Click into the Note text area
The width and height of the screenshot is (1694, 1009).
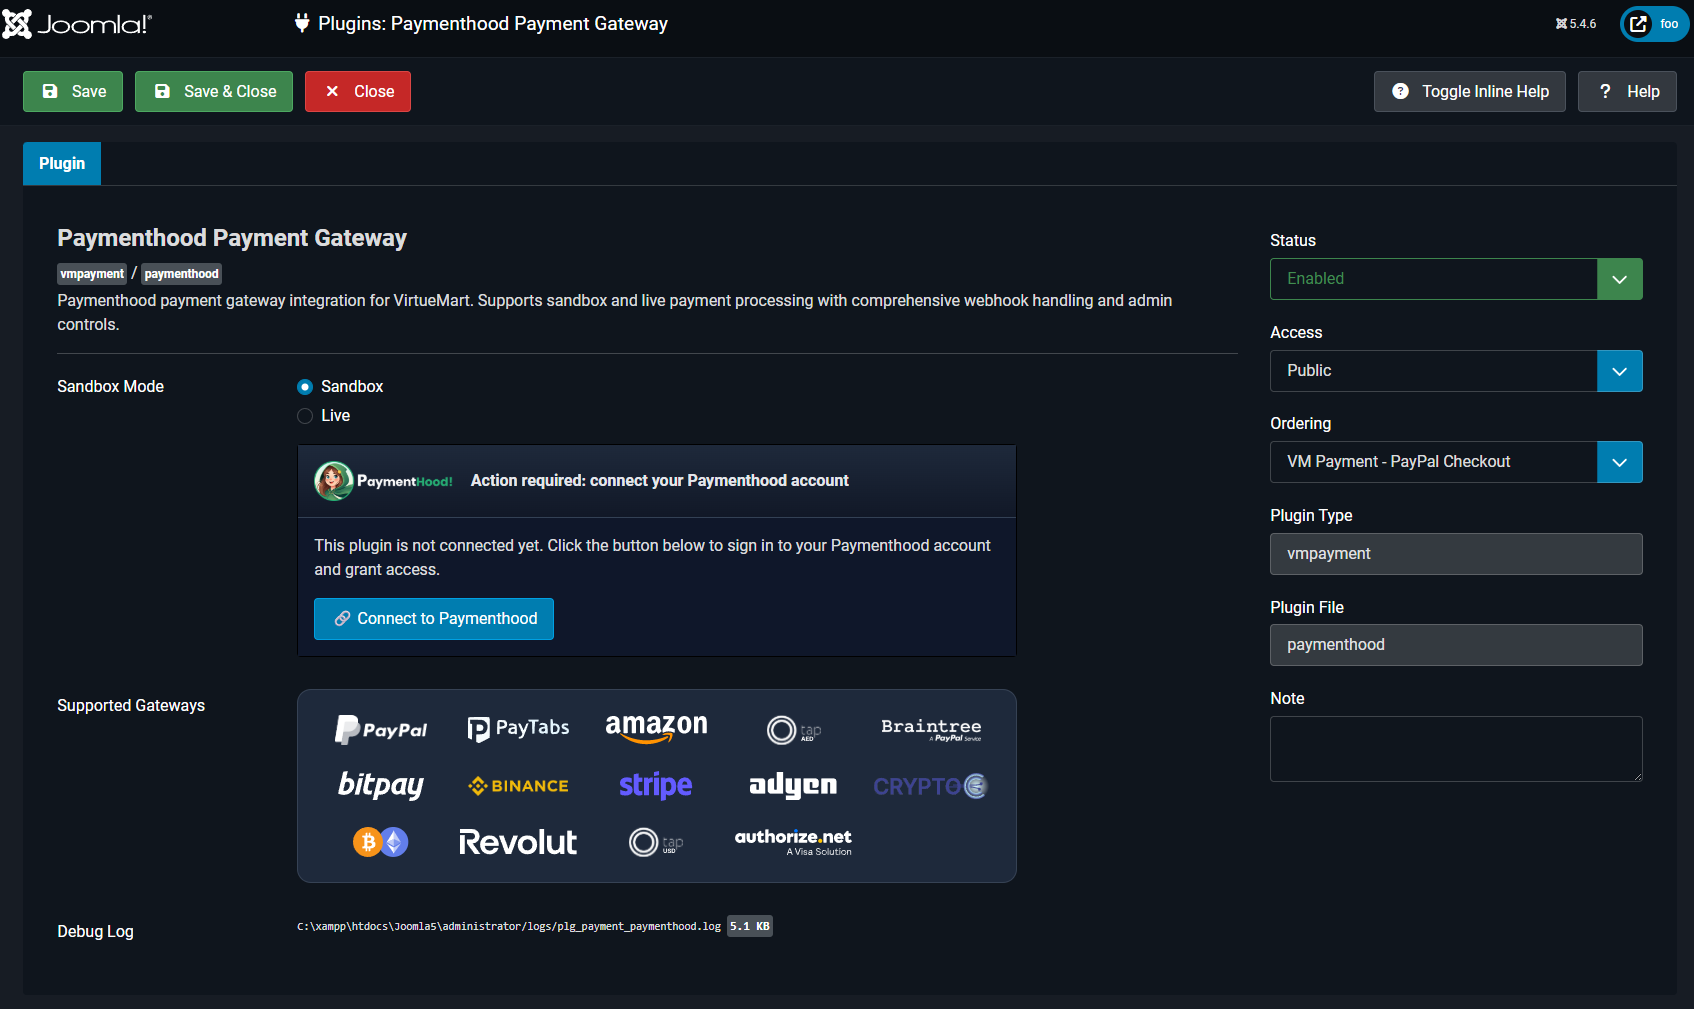(x=1456, y=749)
